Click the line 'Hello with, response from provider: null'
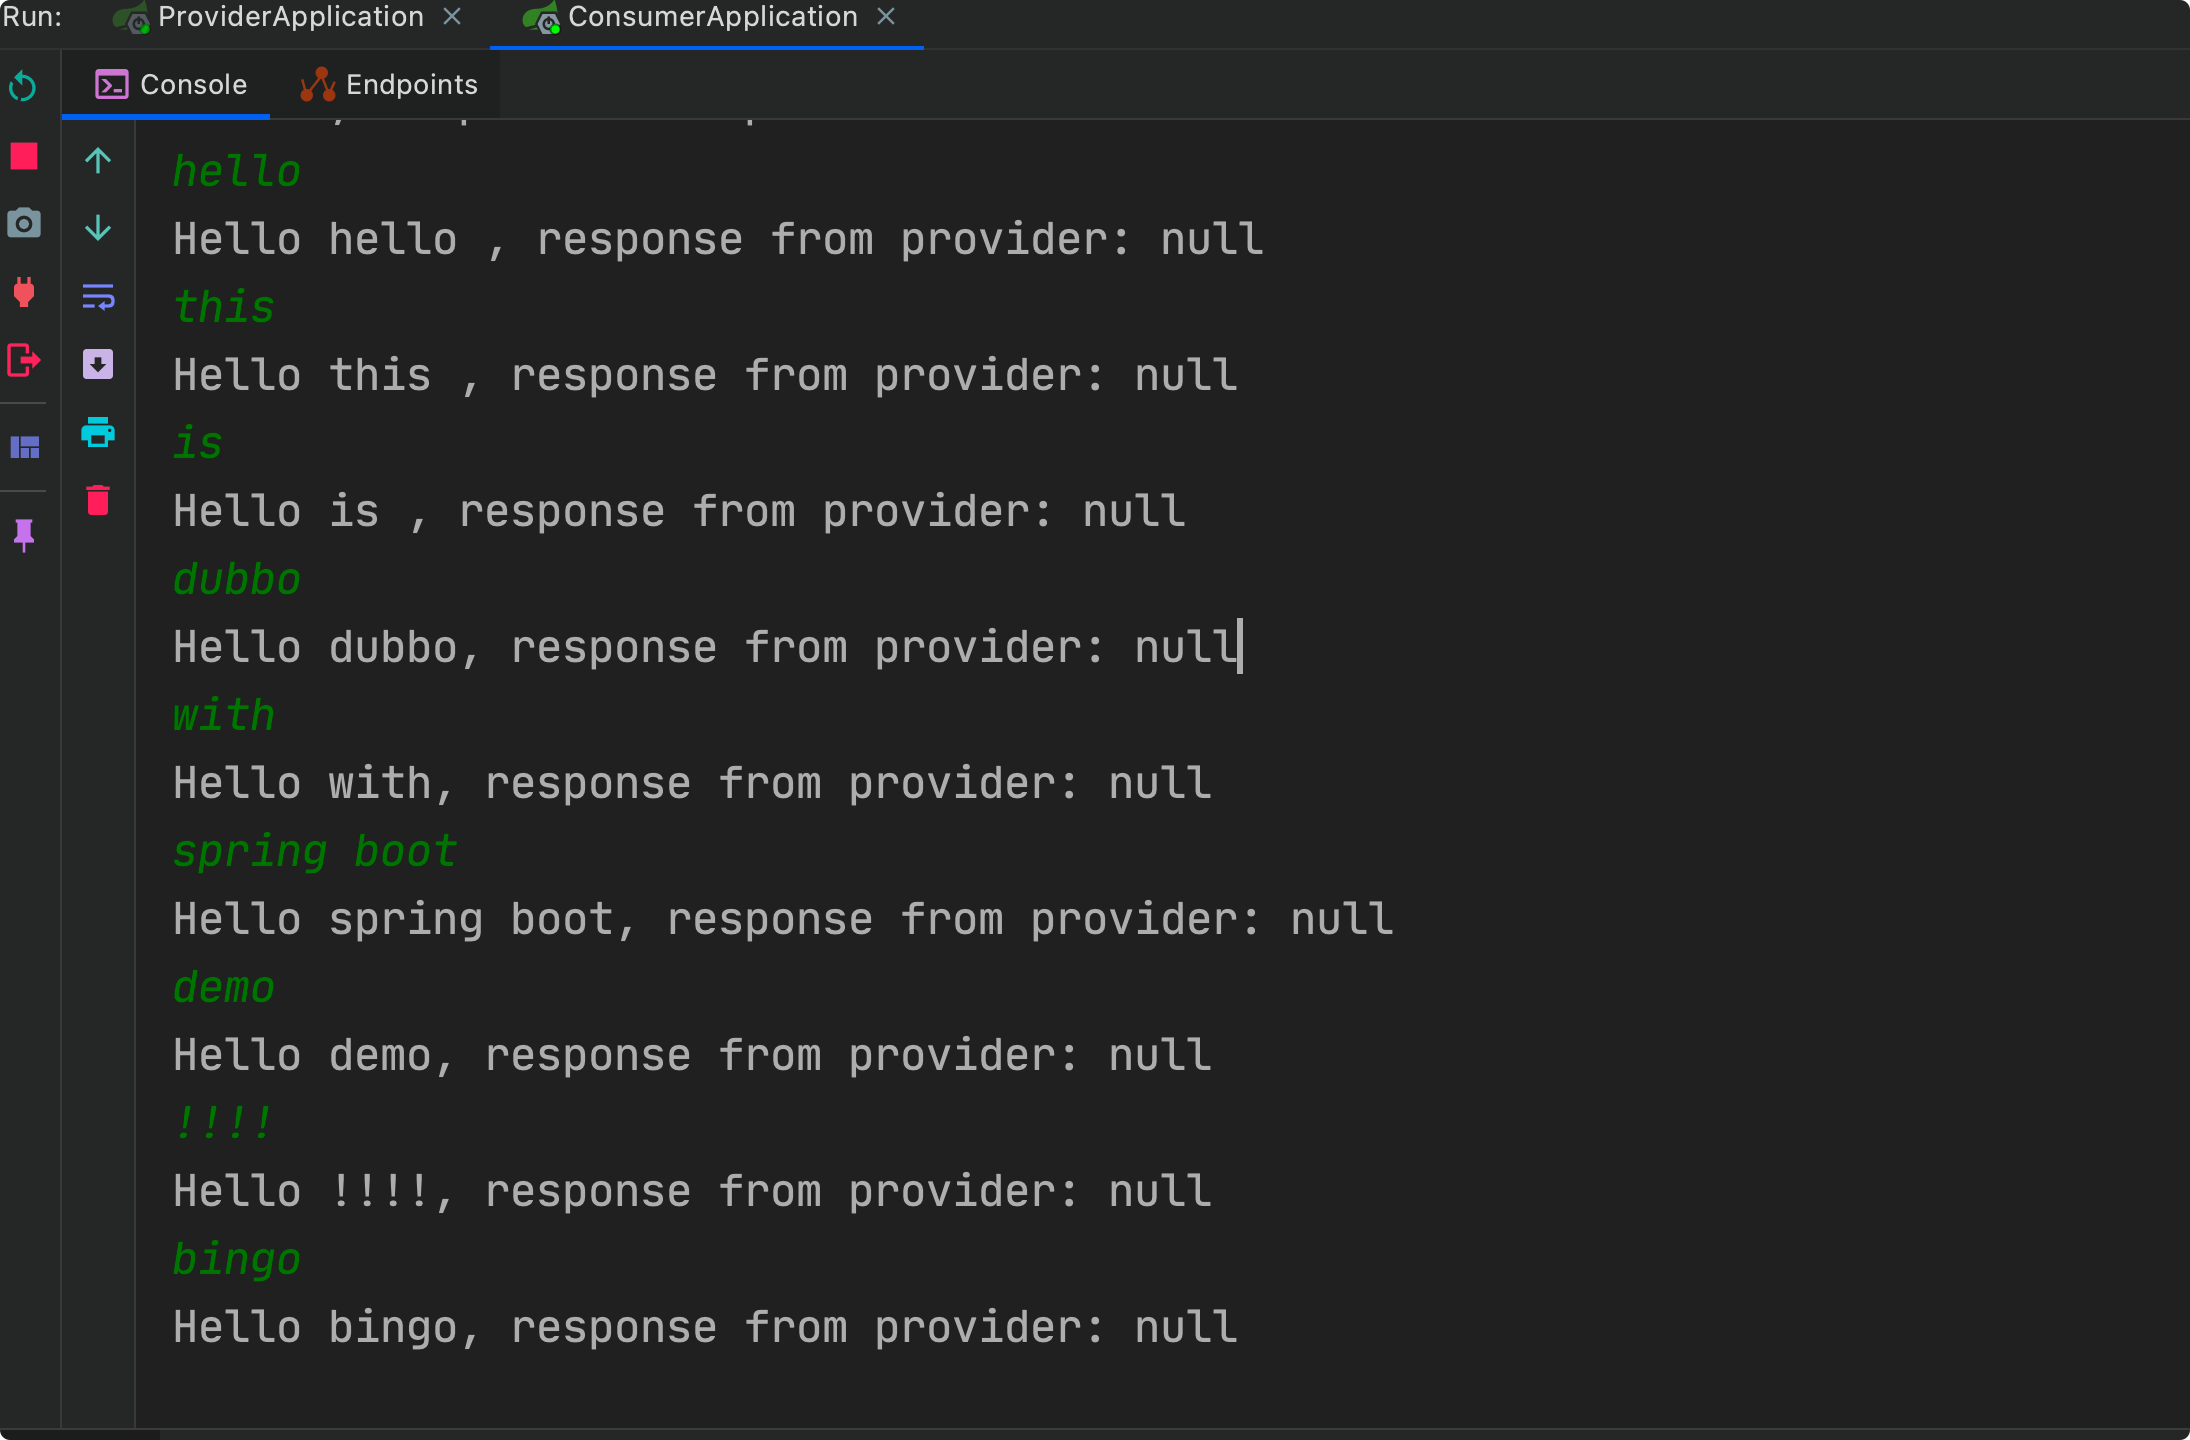2190x1440 pixels. (x=693, y=783)
